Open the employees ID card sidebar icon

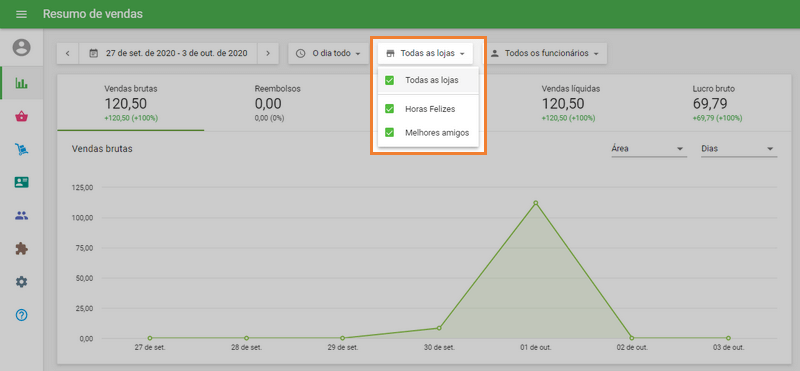21,182
